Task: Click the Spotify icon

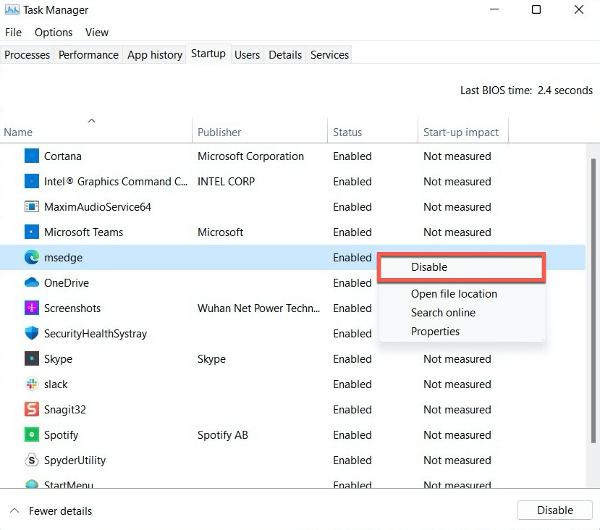Action: coord(31,435)
